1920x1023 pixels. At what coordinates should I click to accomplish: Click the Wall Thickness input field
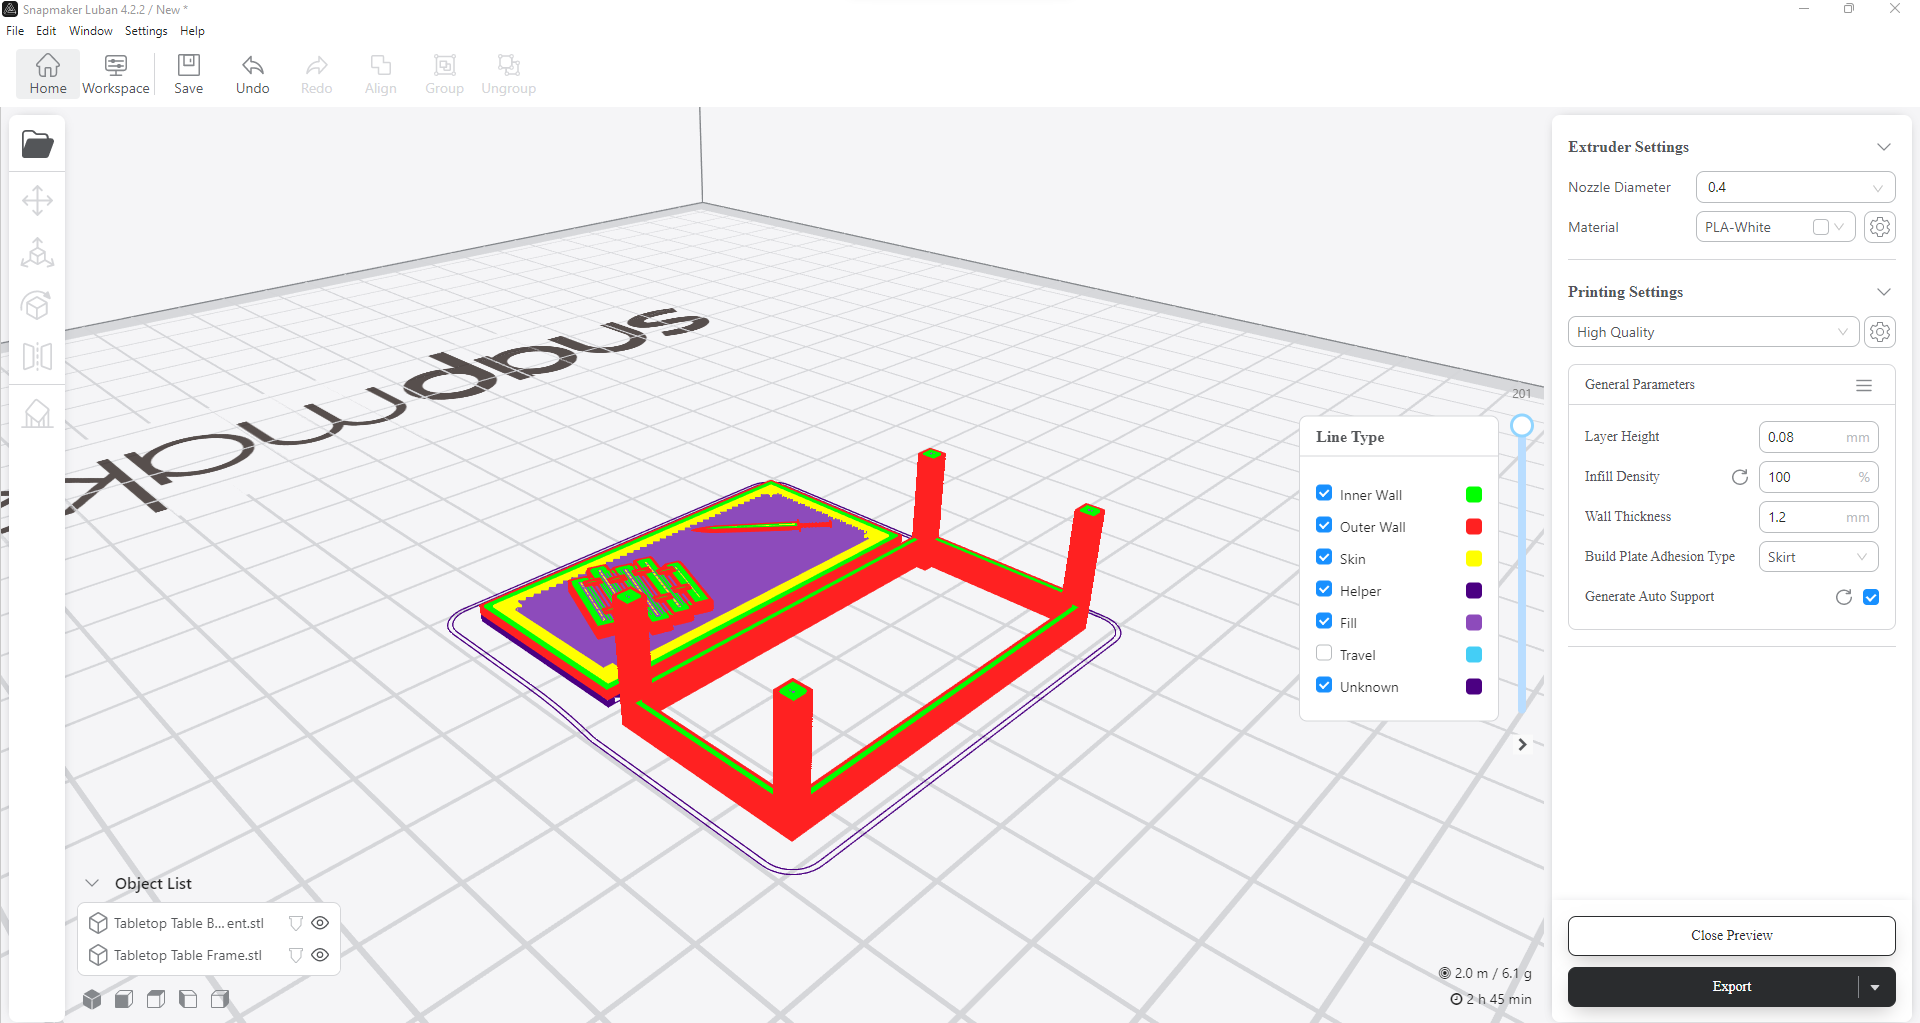[1818, 517]
